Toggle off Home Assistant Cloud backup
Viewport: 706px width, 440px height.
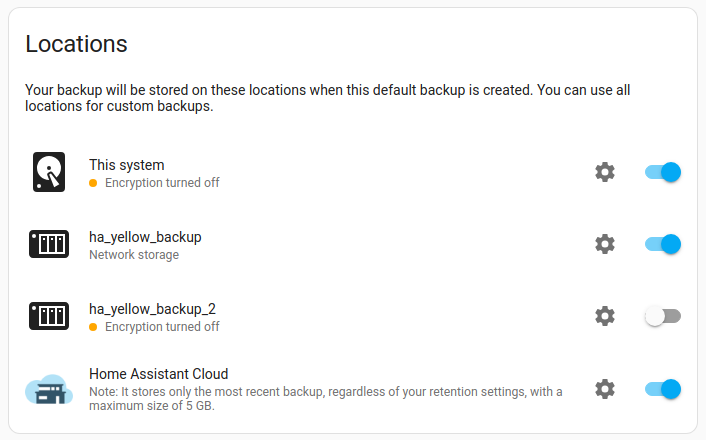pos(663,389)
